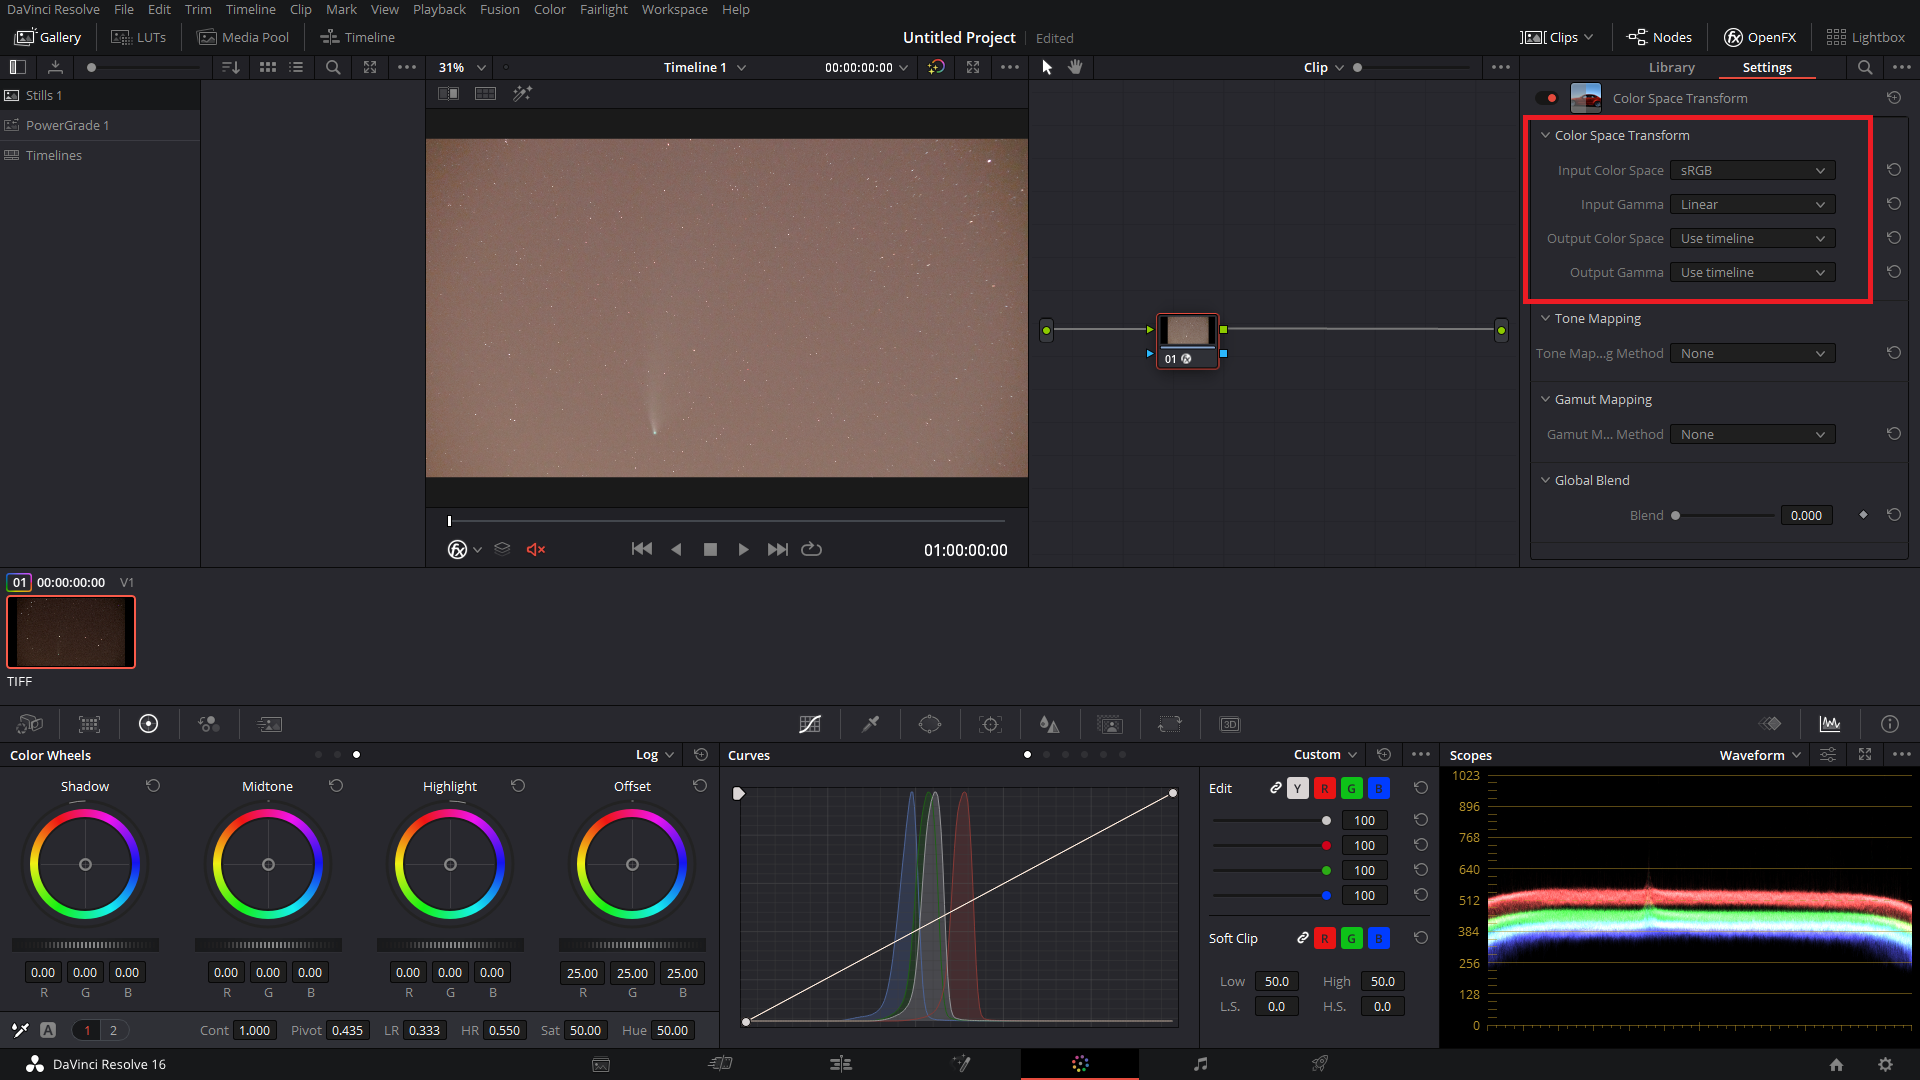
Task: Select the Qualifier eyedropper tool
Action: tap(870, 724)
